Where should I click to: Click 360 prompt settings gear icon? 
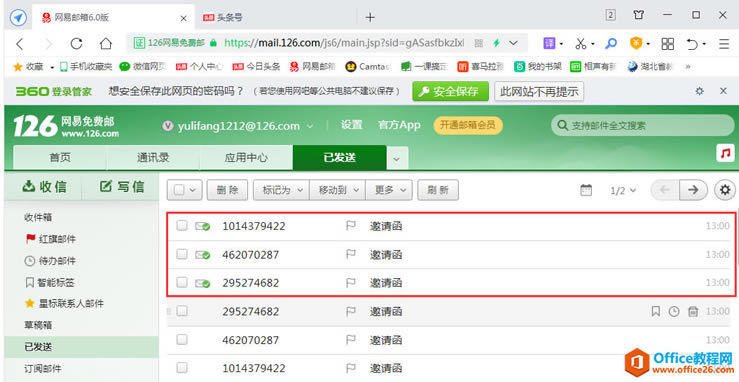click(x=700, y=91)
